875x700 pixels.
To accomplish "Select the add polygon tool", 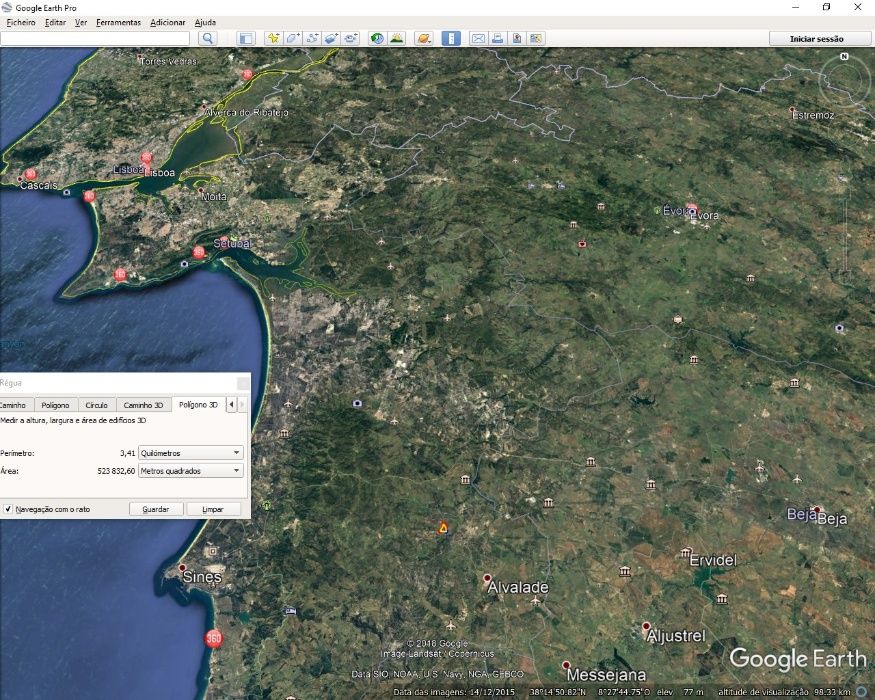I will pyautogui.click(x=292, y=38).
